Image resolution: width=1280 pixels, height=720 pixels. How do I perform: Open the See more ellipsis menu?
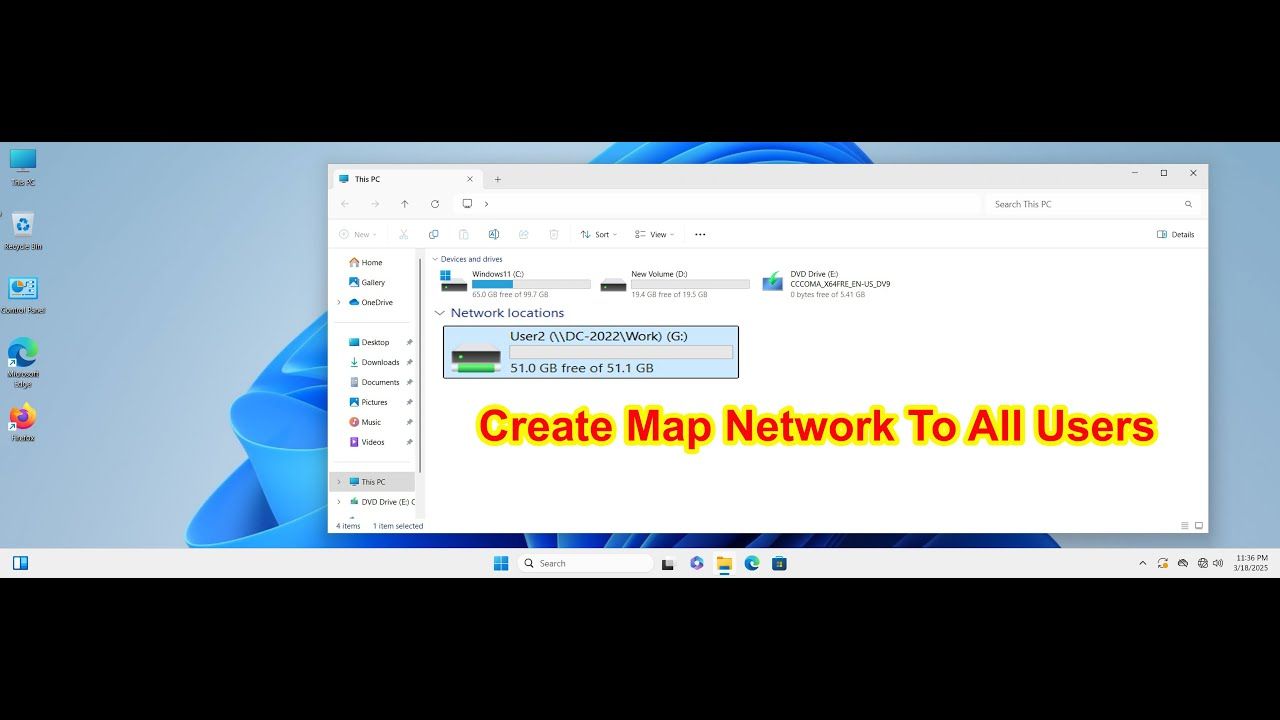[x=700, y=234]
